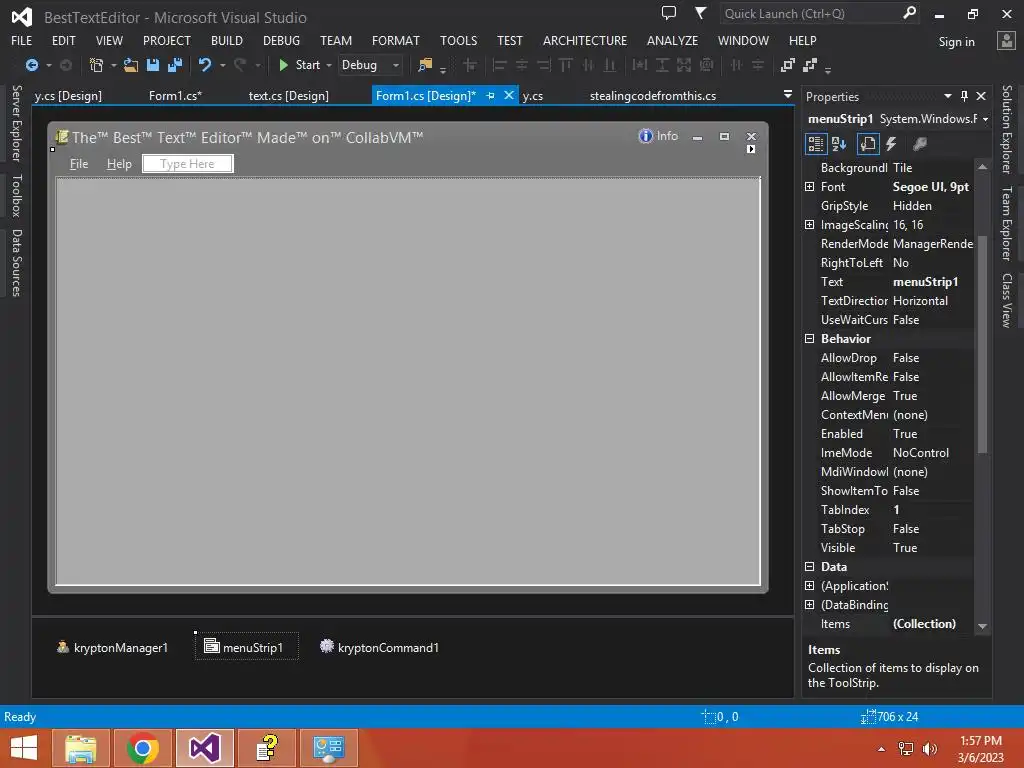Toggle Categorized view in Properties panel

(x=816, y=144)
